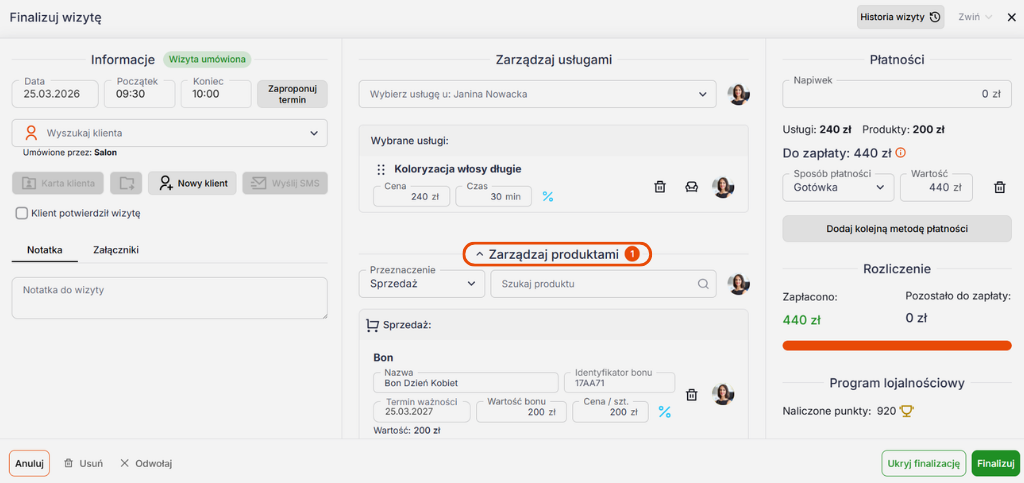Screen dimensions: 1024x483
Task: Select the Notatka tab
Action: point(45,250)
